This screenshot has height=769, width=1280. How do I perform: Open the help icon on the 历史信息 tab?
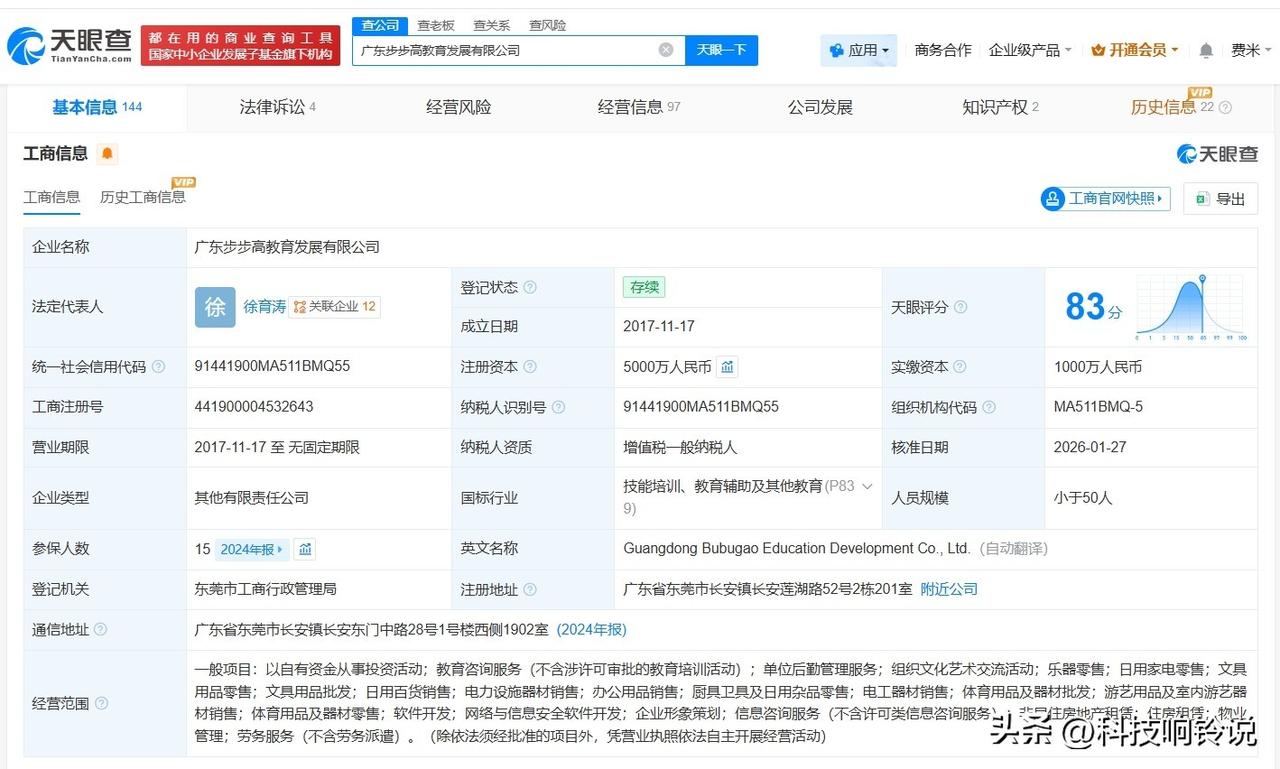(1225, 107)
